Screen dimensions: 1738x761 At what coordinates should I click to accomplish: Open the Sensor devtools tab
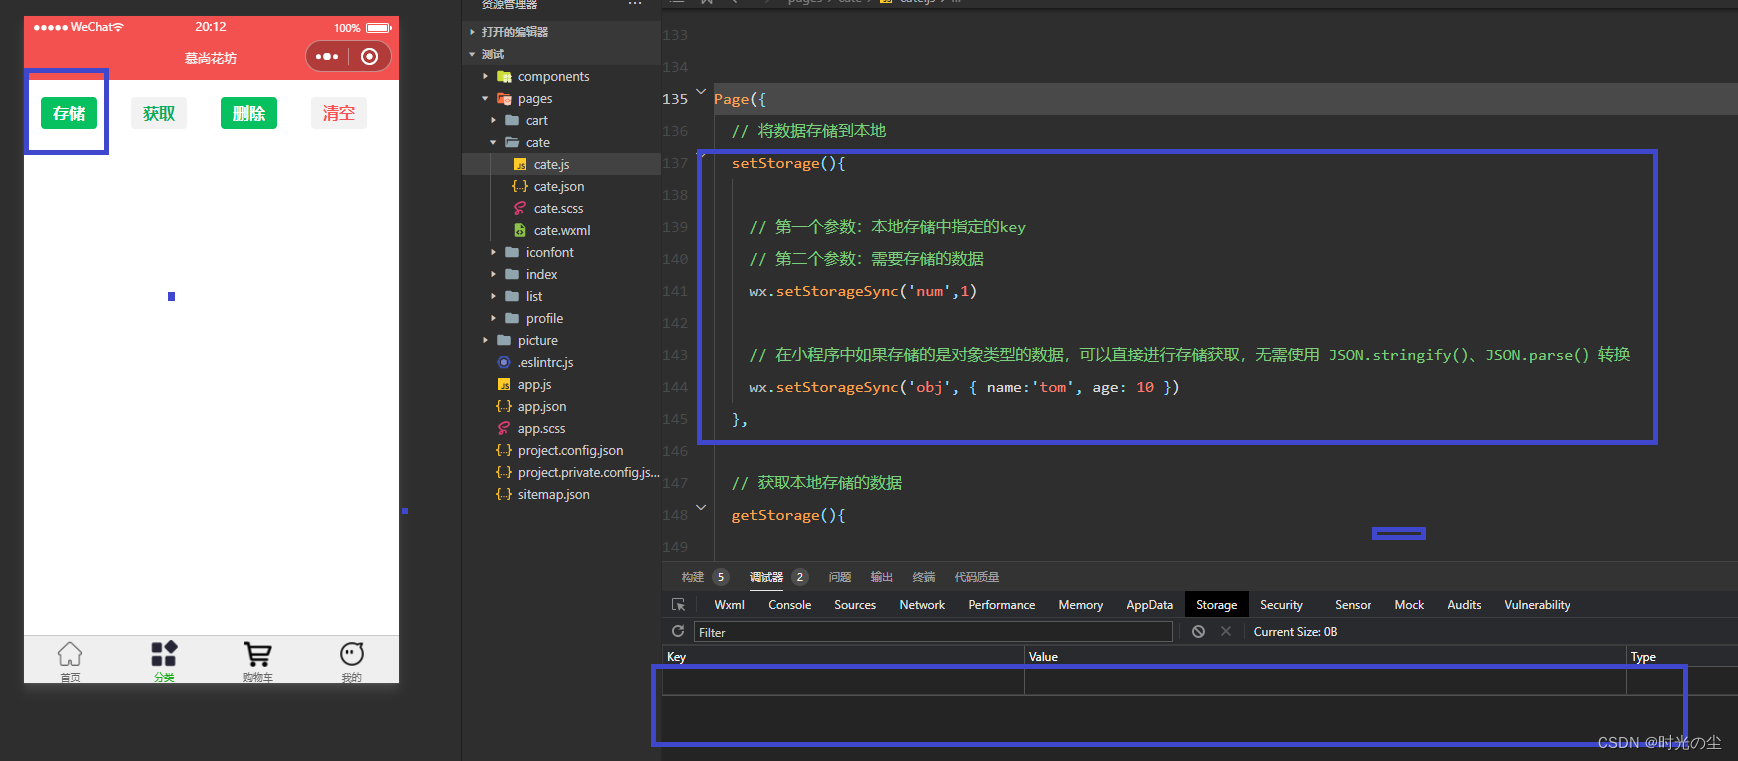(1353, 605)
